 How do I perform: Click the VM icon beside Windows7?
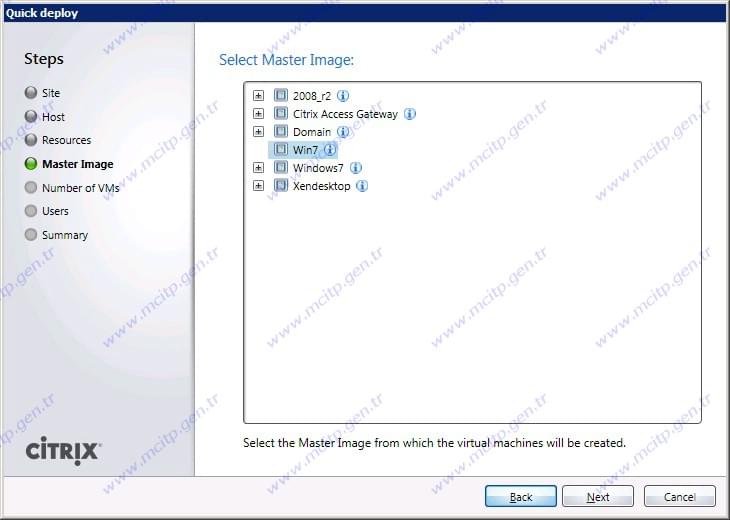(281, 168)
